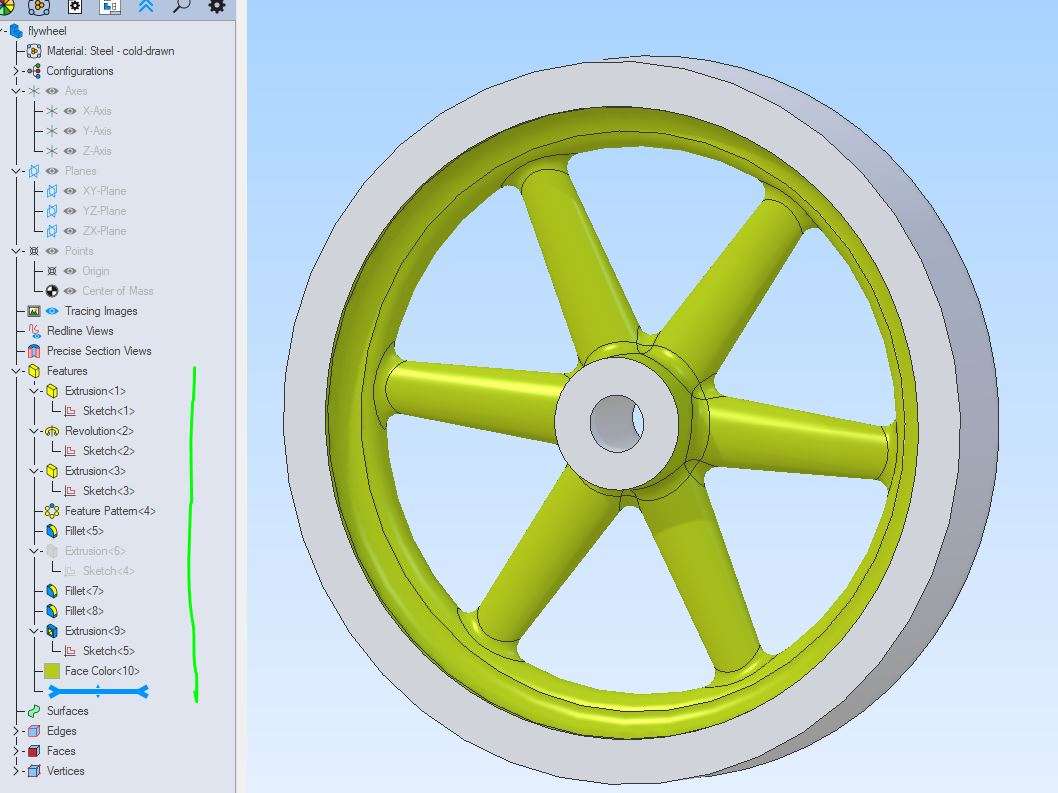Select the Surfaces node icon

34,711
